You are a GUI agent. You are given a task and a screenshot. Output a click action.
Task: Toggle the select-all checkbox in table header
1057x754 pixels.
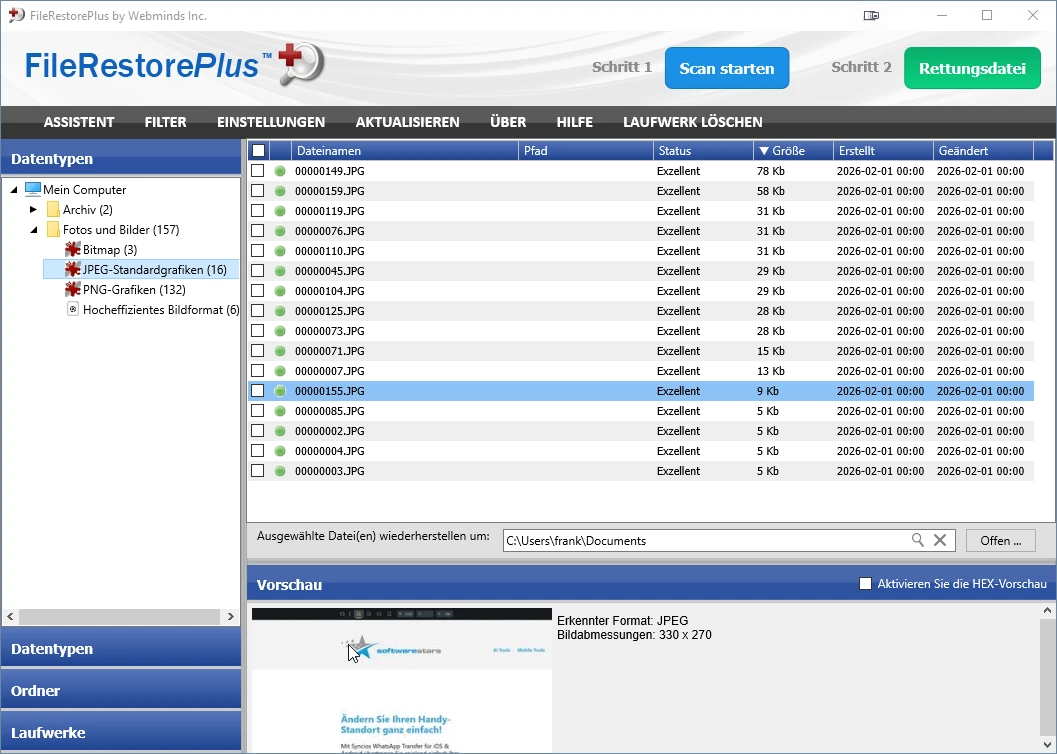tap(258, 151)
